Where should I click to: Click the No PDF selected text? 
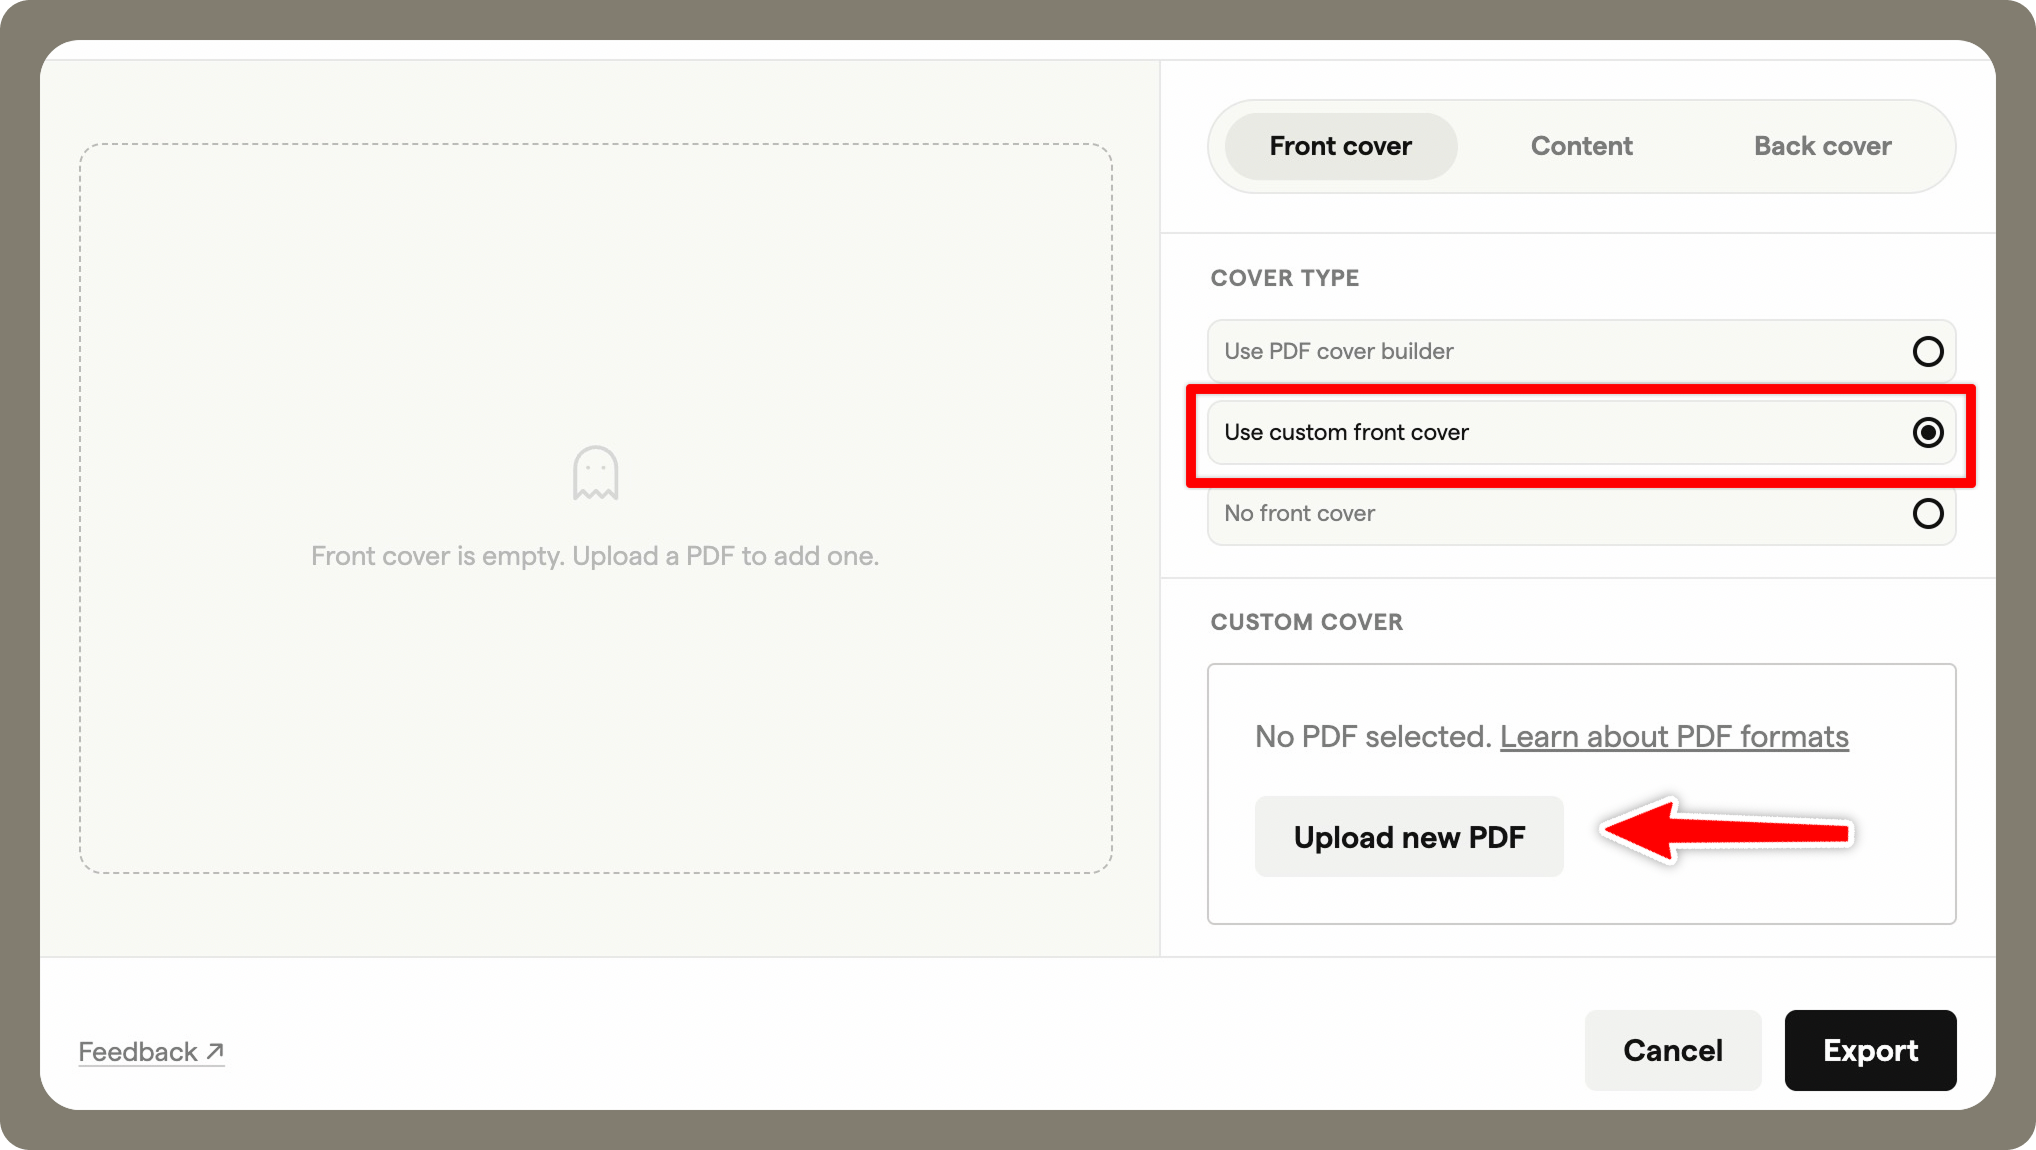point(1372,737)
